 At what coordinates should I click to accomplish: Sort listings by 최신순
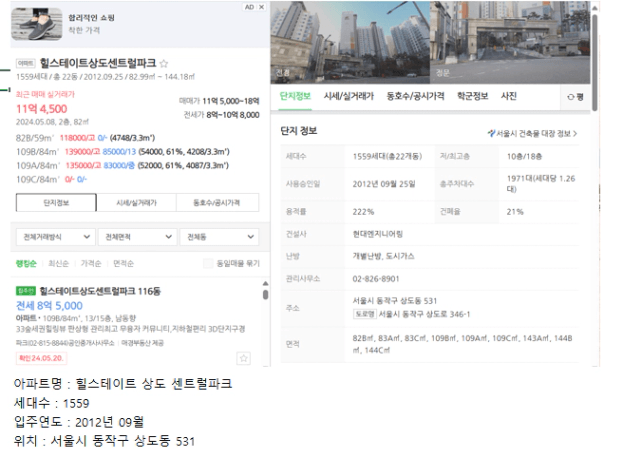coord(58,264)
